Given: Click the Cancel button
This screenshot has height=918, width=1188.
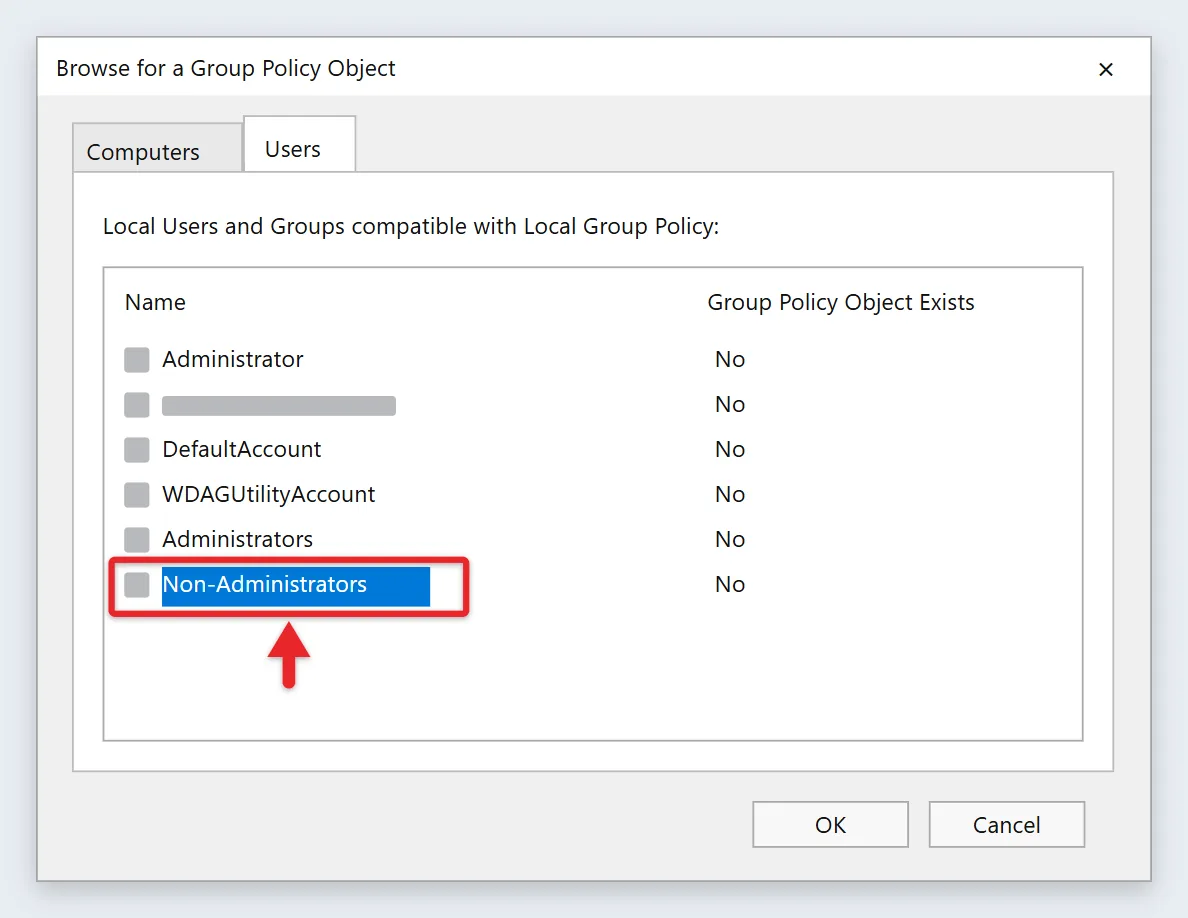Looking at the screenshot, I should 1007,825.
